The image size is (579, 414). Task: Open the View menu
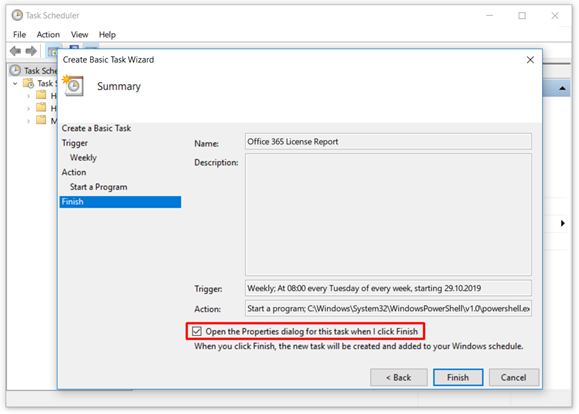coord(79,35)
